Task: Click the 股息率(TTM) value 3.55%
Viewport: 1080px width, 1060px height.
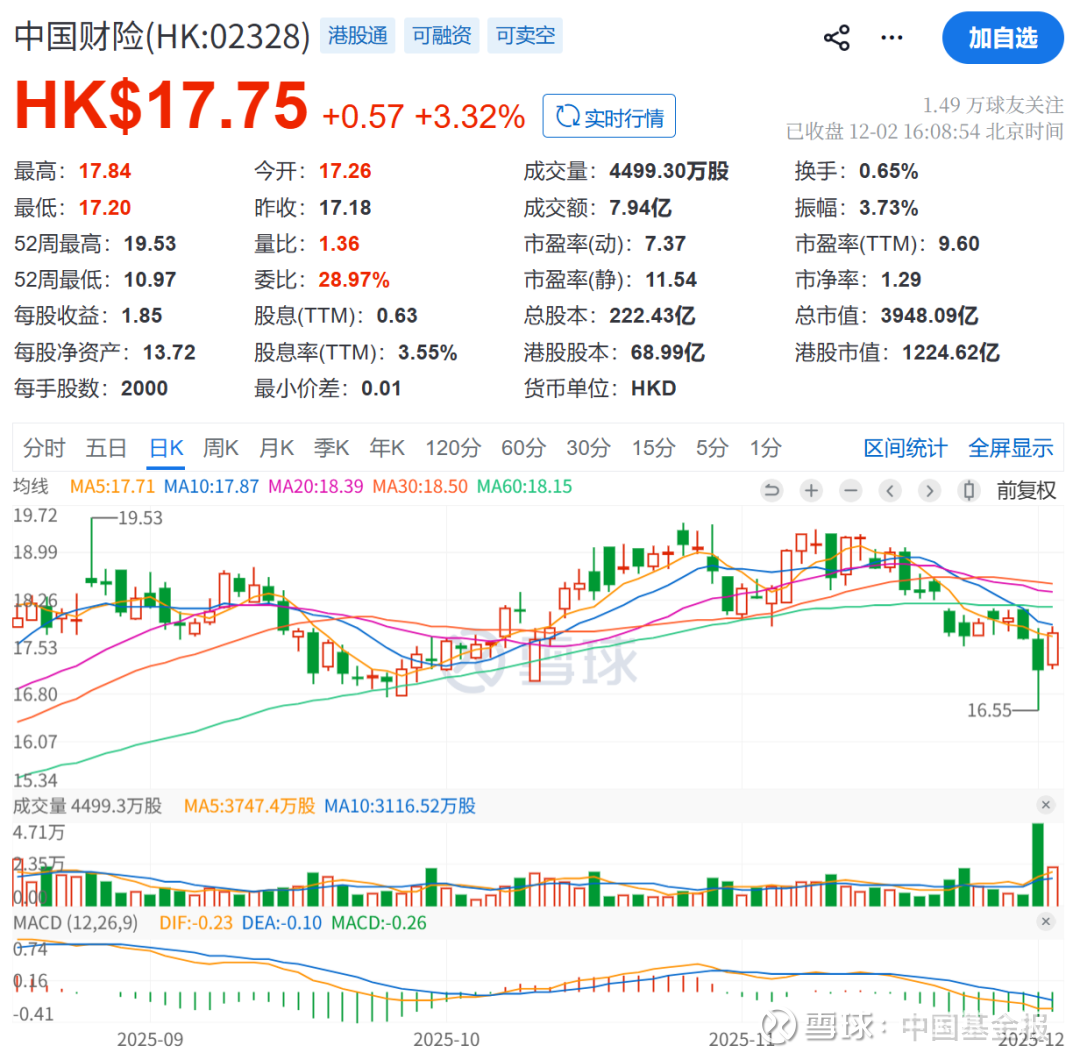Action: point(428,353)
